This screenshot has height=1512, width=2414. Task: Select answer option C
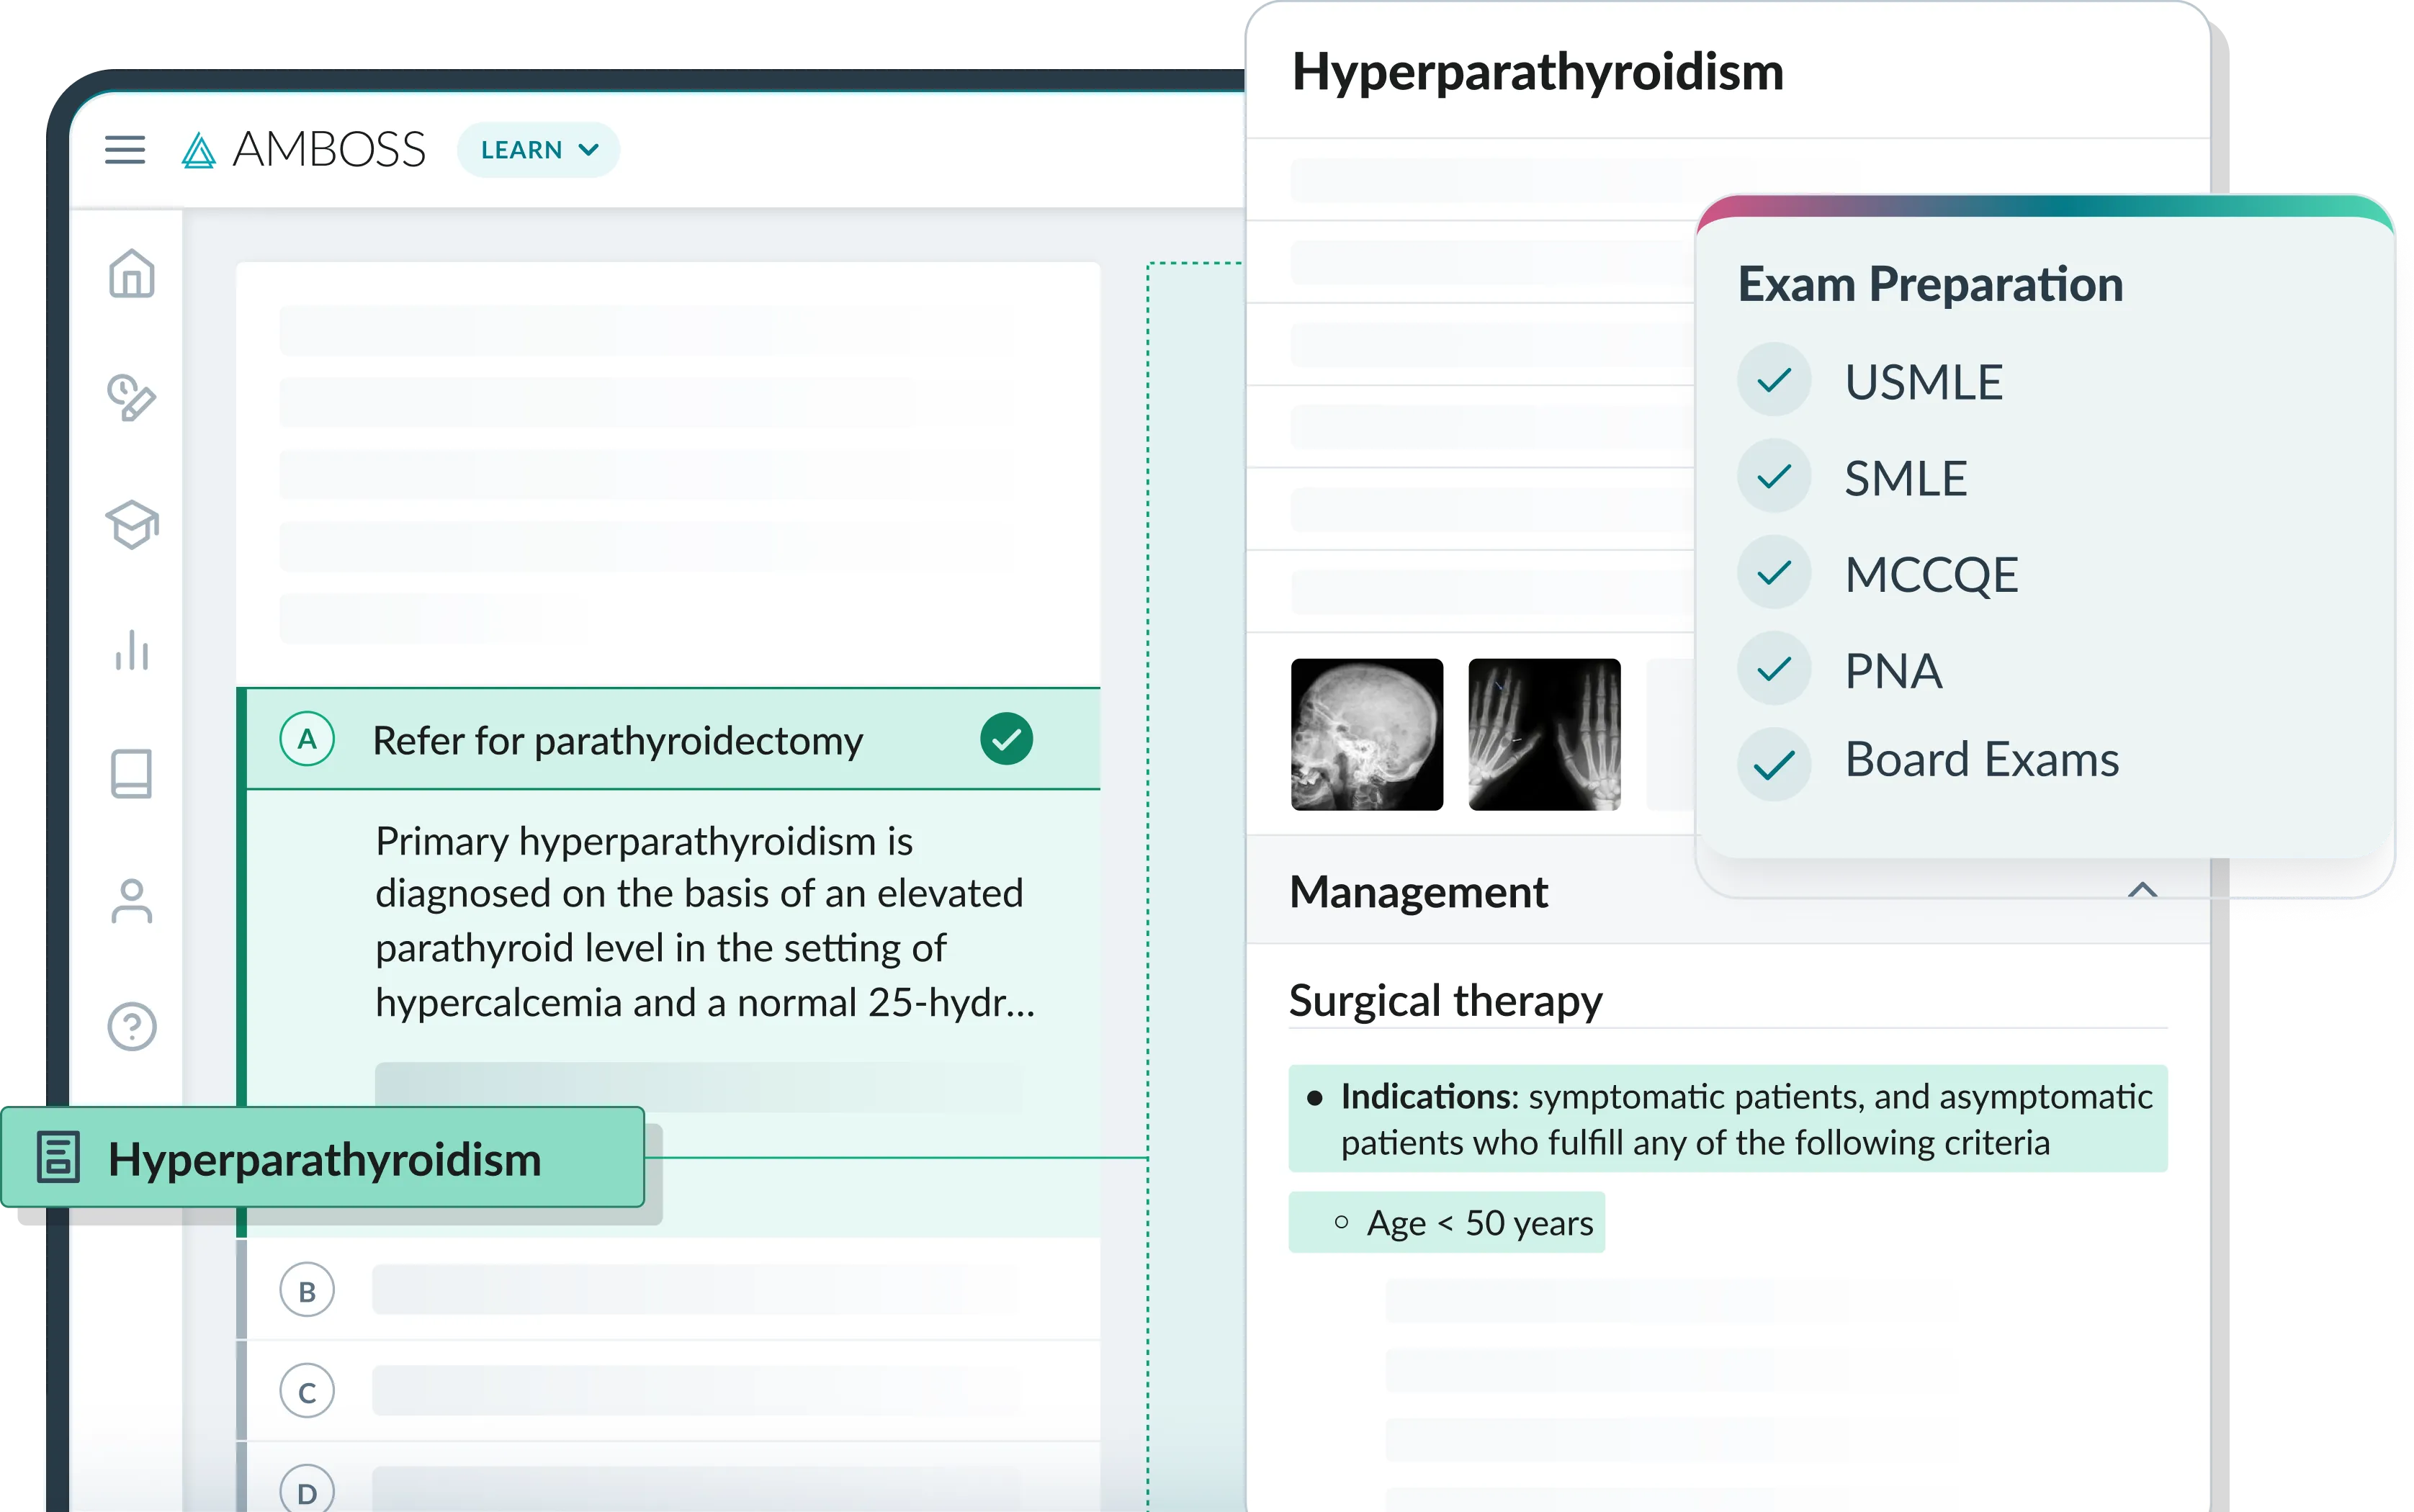(x=307, y=1391)
